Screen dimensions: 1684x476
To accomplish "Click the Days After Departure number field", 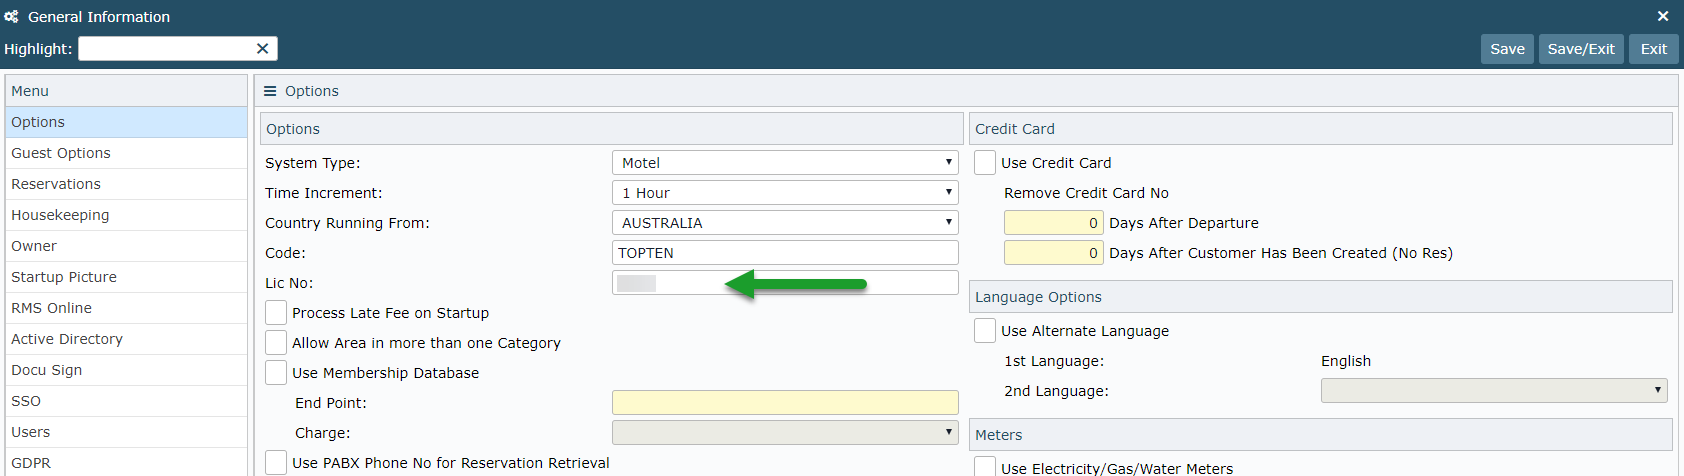I will 1053,223.
